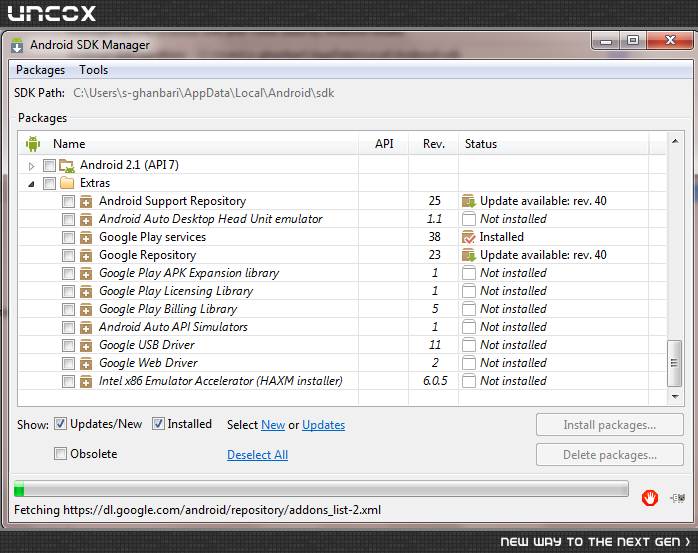Enable the Obsolete show filter

[x=60, y=454]
